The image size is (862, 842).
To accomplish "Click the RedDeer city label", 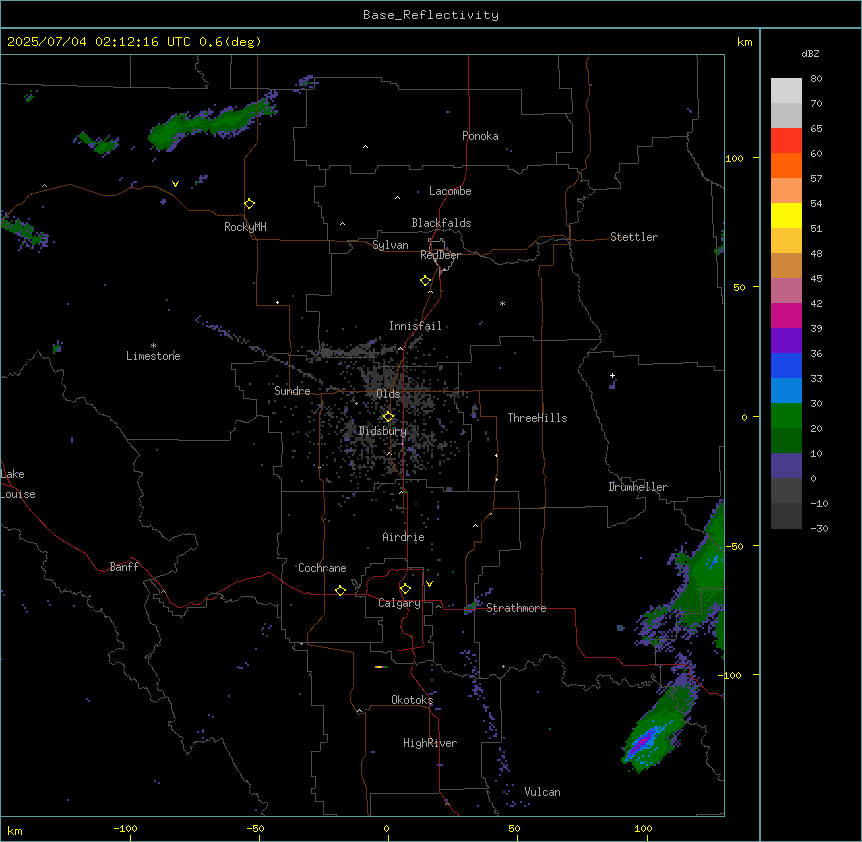I will tap(440, 255).
